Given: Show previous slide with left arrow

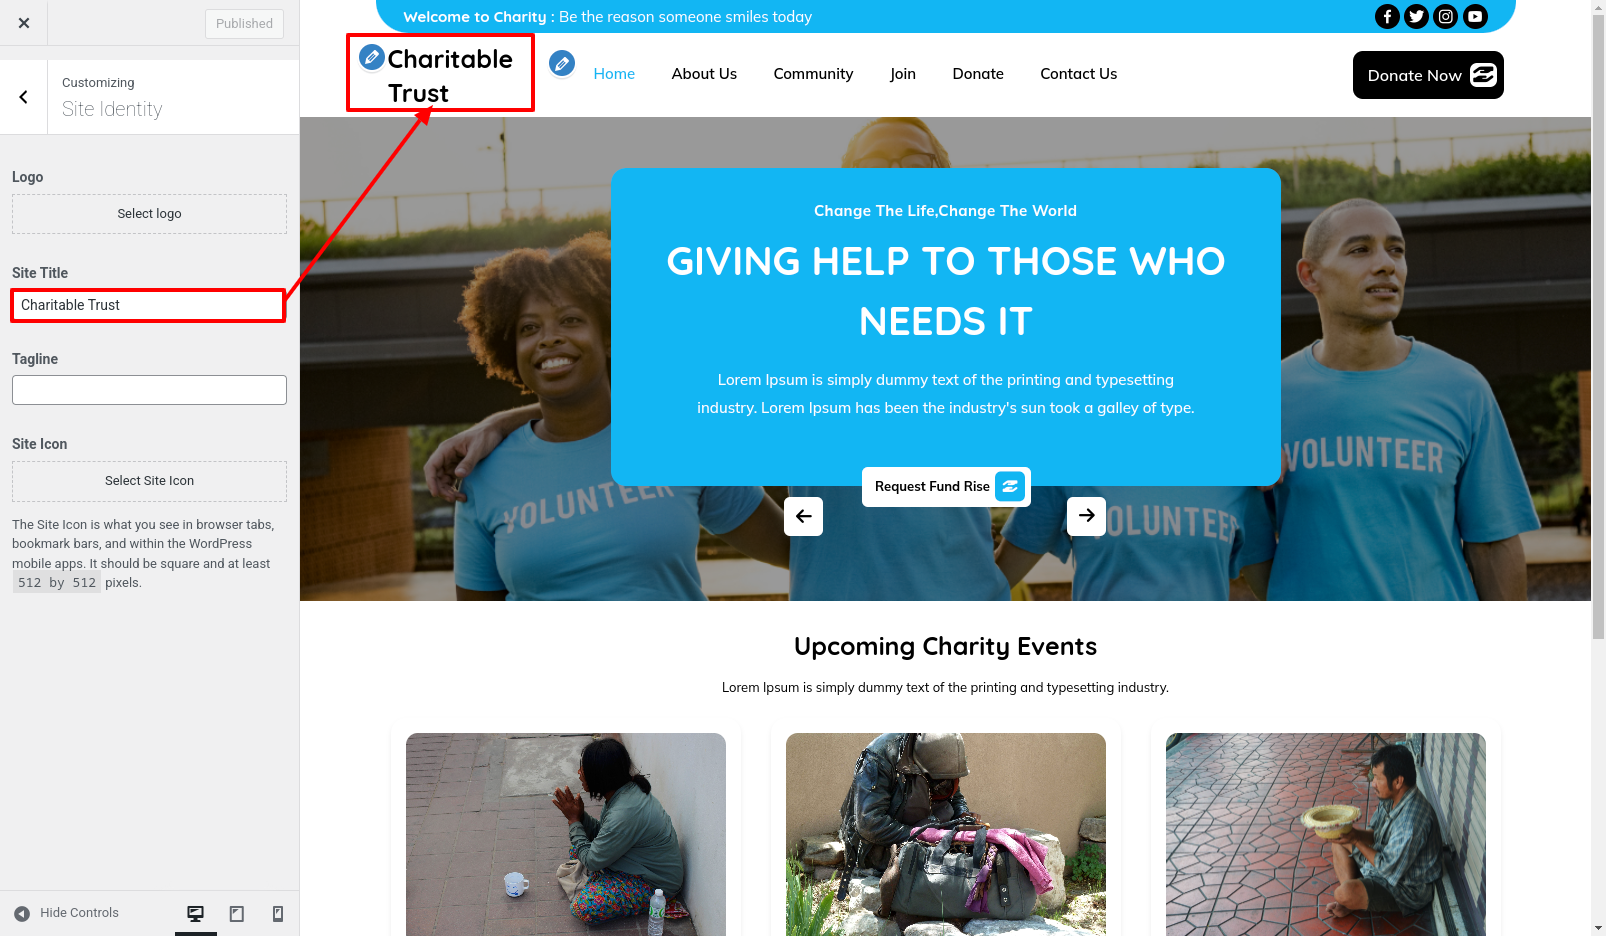Looking at the screenshot, I should click(803, 516).
